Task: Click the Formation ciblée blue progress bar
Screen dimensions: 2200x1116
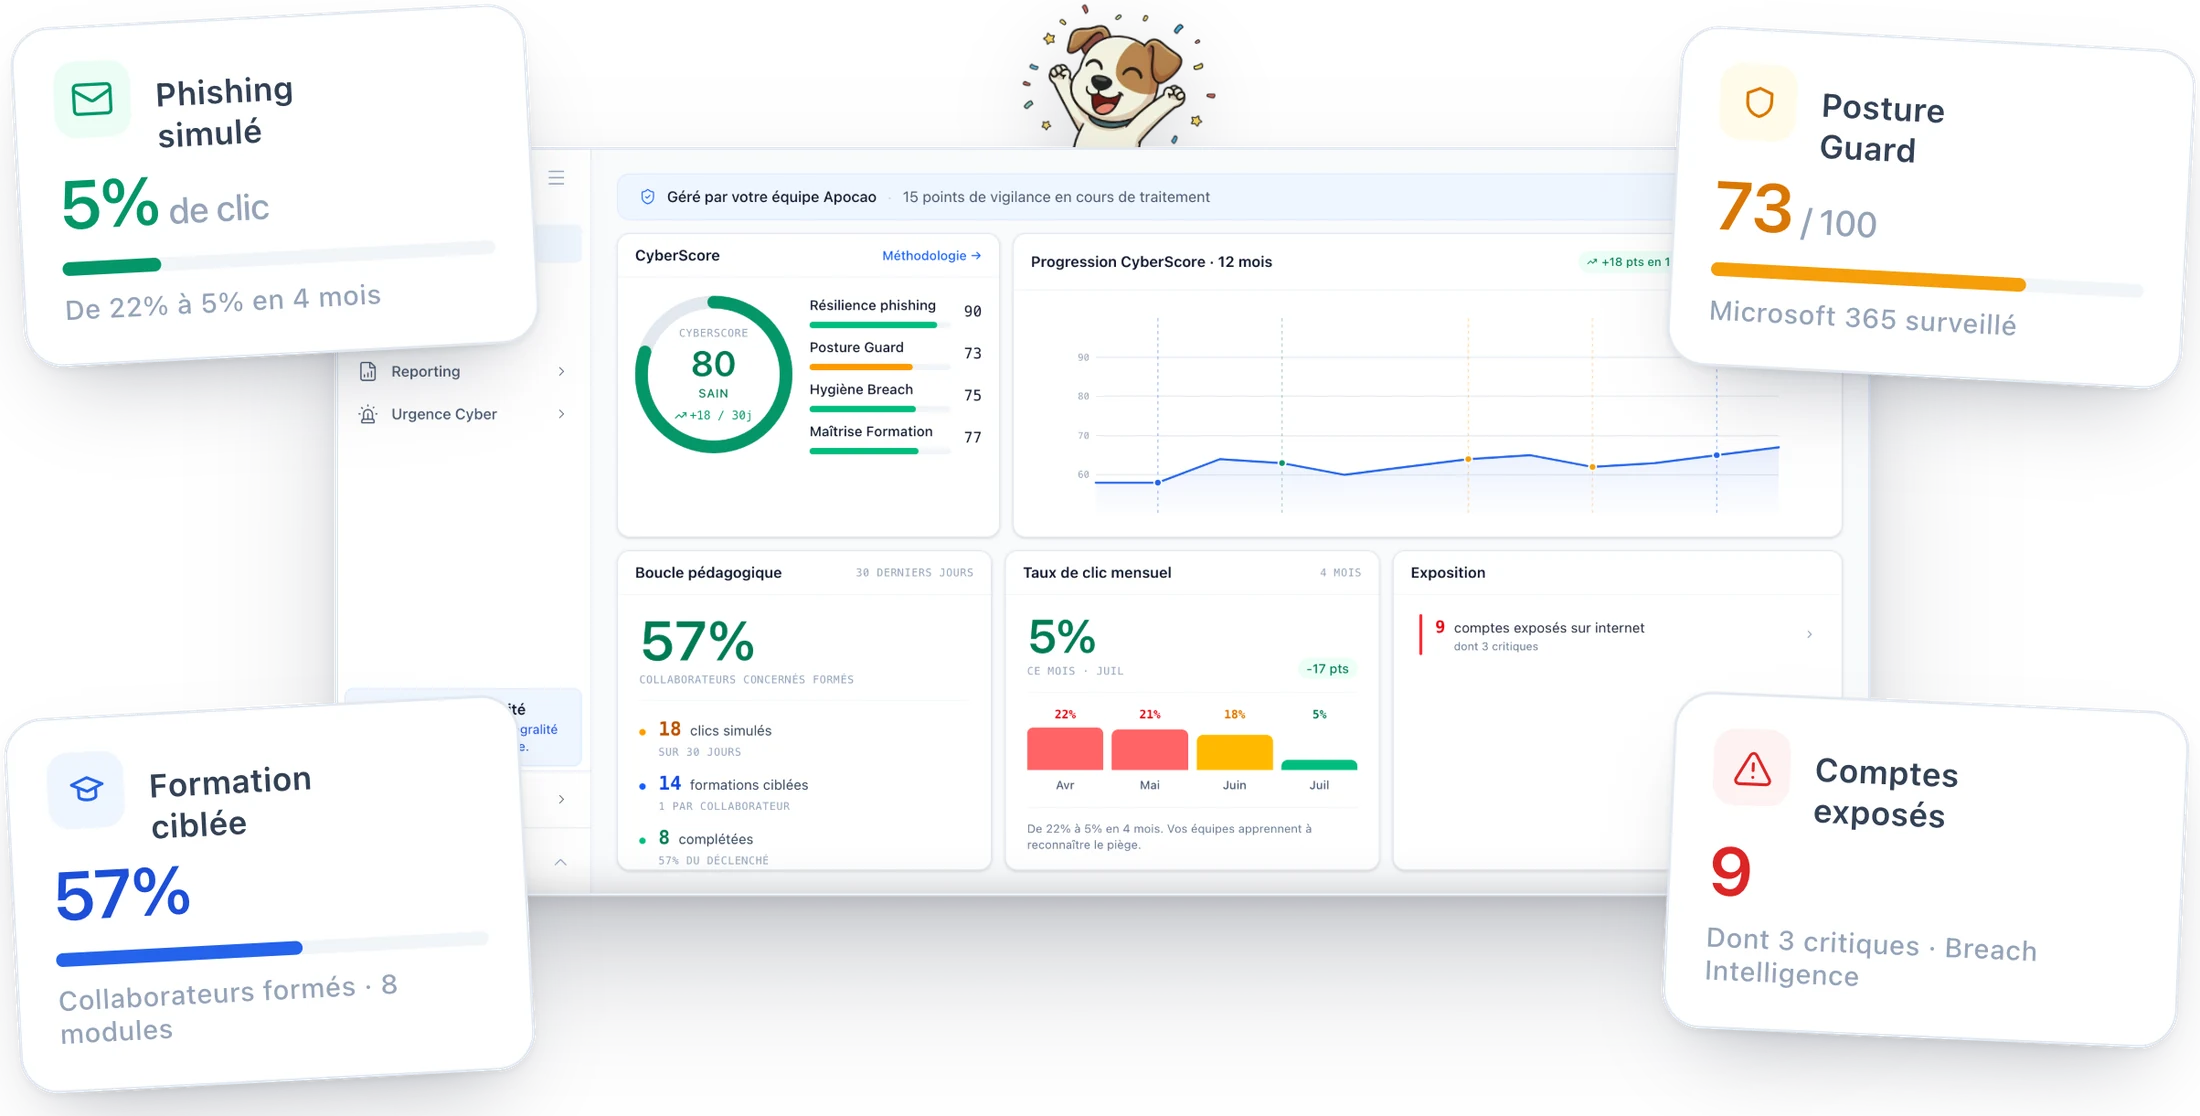Action: [272, 949]
